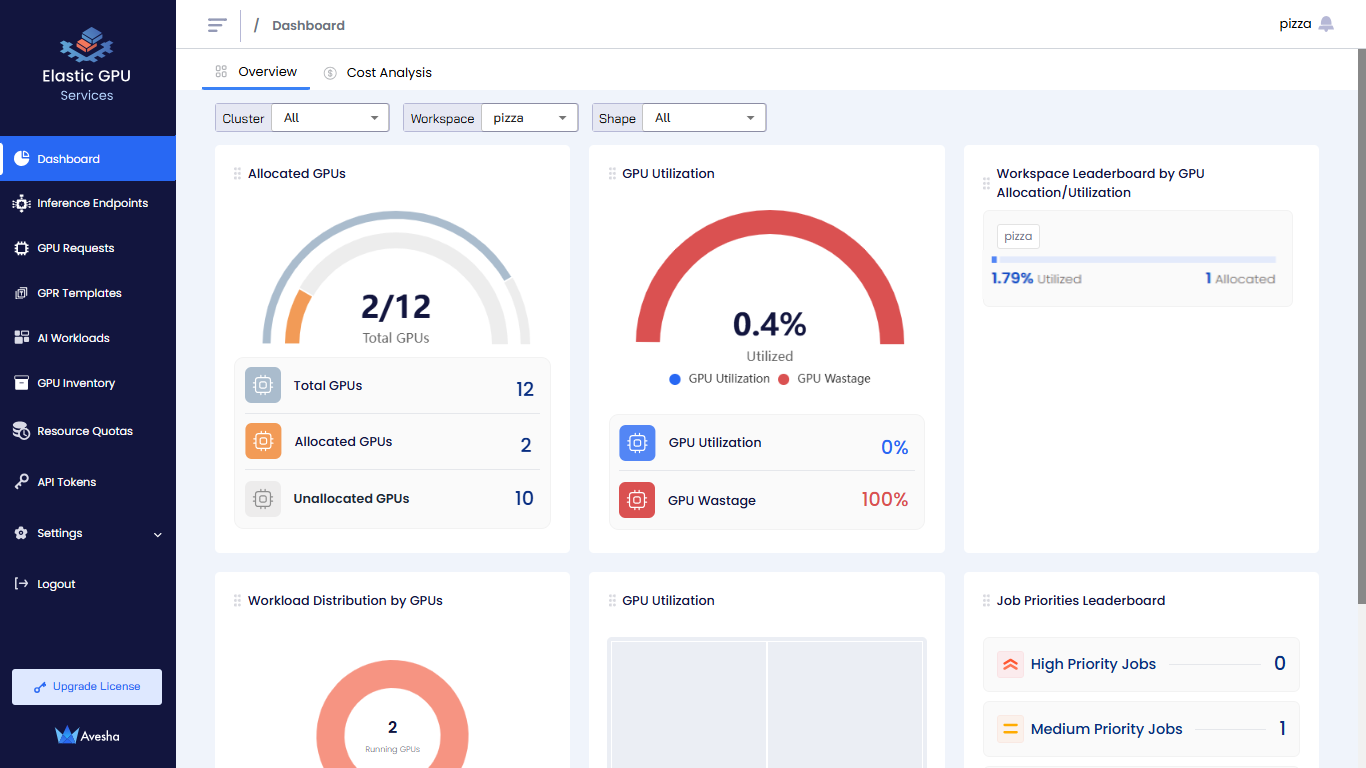The width and height of the screenshot is (1366, 768).
Task: Open the Workspace dropdown showing pizza
Action: [x=529, y=118]
